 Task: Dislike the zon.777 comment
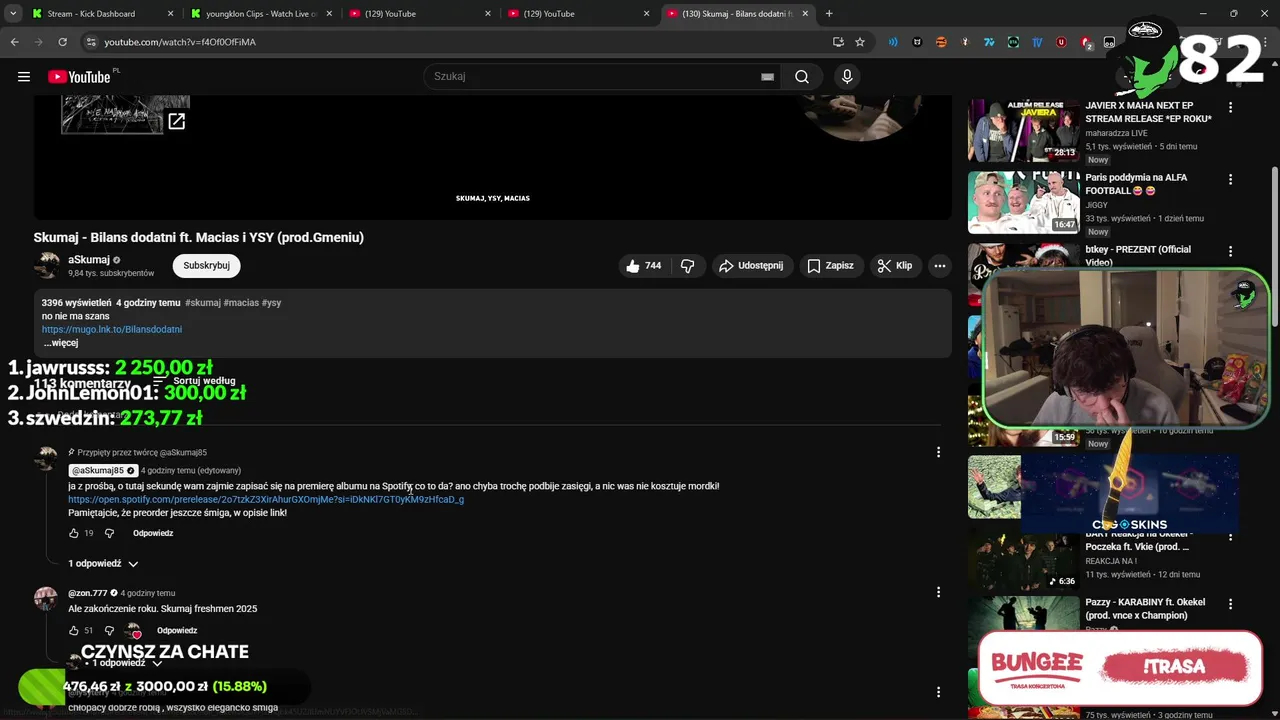[x=109, y=631]
